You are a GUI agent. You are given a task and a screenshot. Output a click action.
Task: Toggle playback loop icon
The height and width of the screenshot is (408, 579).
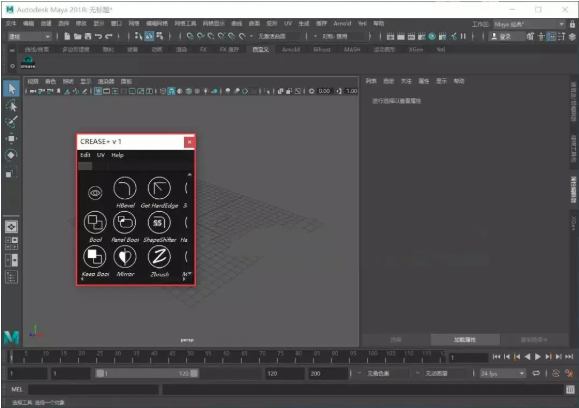[x=536, y=373]
